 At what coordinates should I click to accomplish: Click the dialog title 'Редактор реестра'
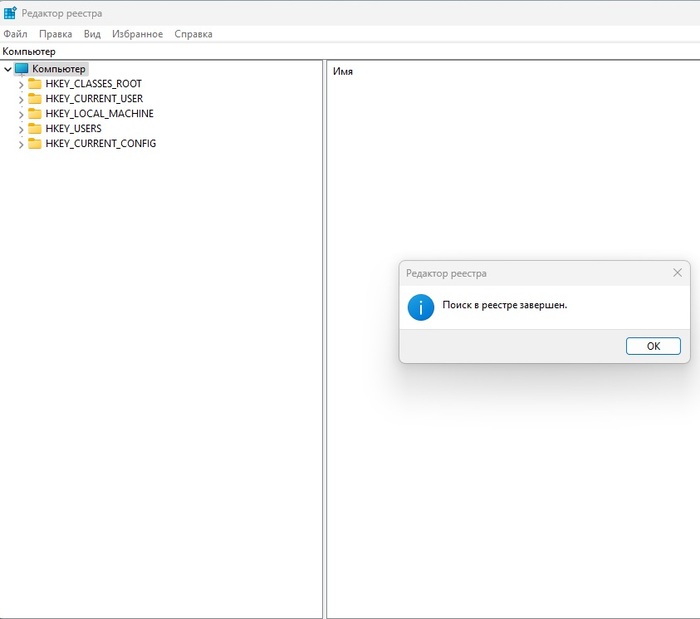click(x=446, y=273)
